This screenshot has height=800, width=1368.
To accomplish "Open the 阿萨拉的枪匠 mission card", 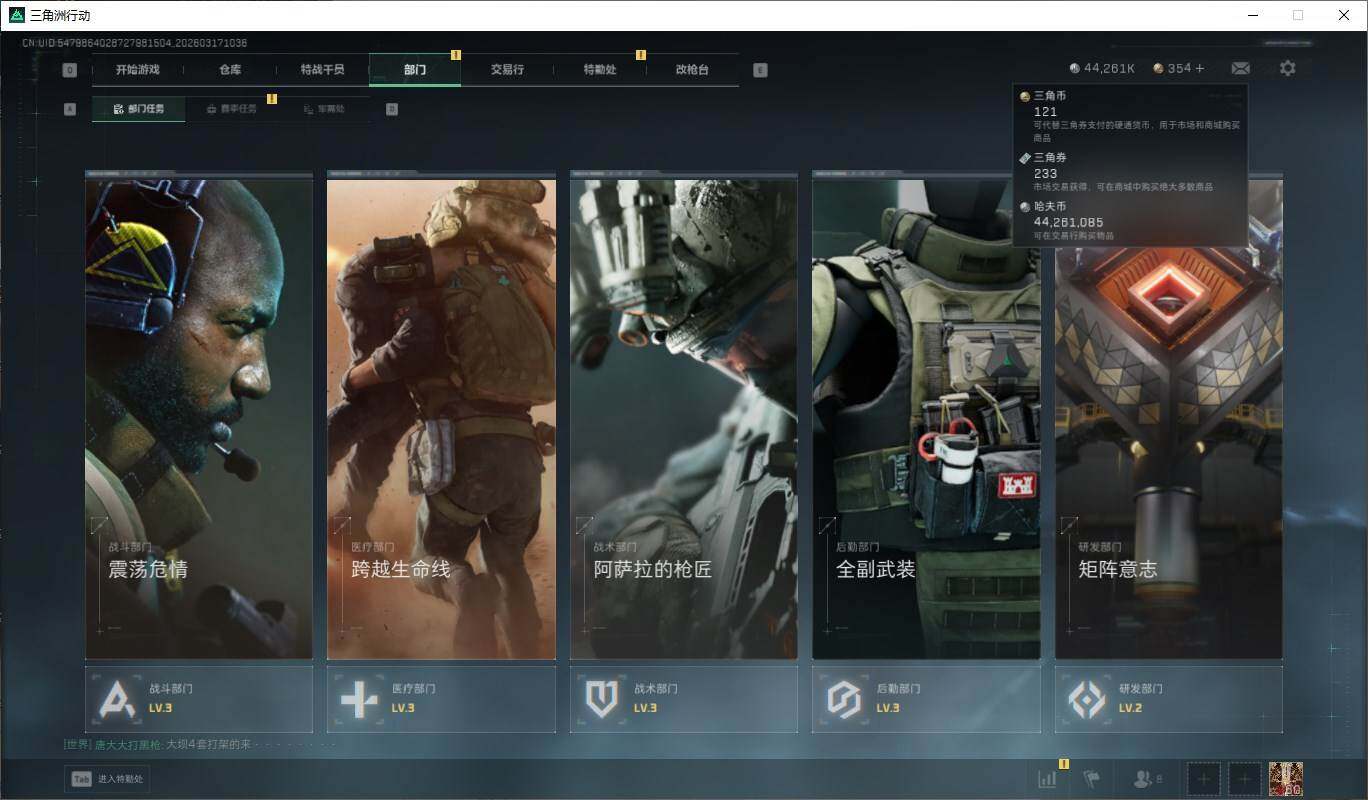I will (684, 415).
